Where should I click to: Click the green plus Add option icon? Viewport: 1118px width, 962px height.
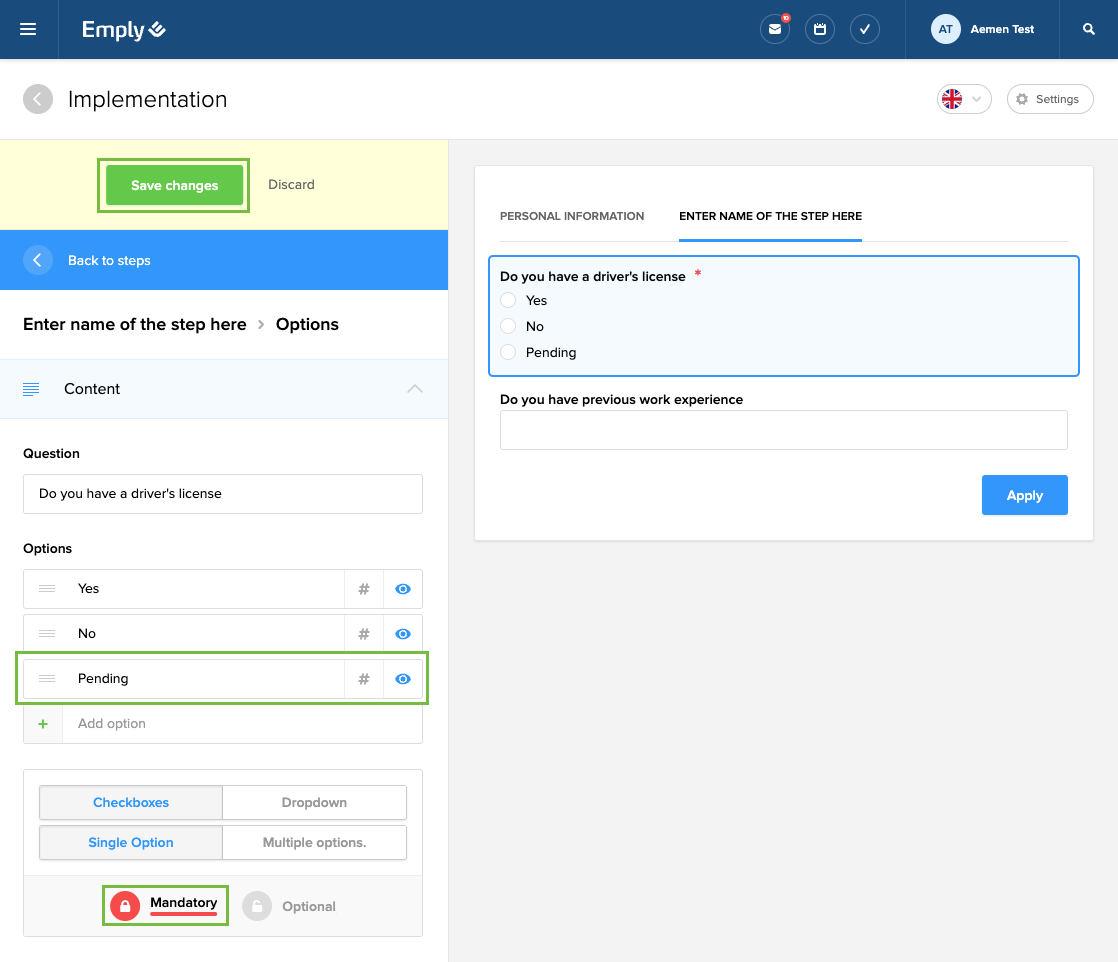(x=43, y=724)
